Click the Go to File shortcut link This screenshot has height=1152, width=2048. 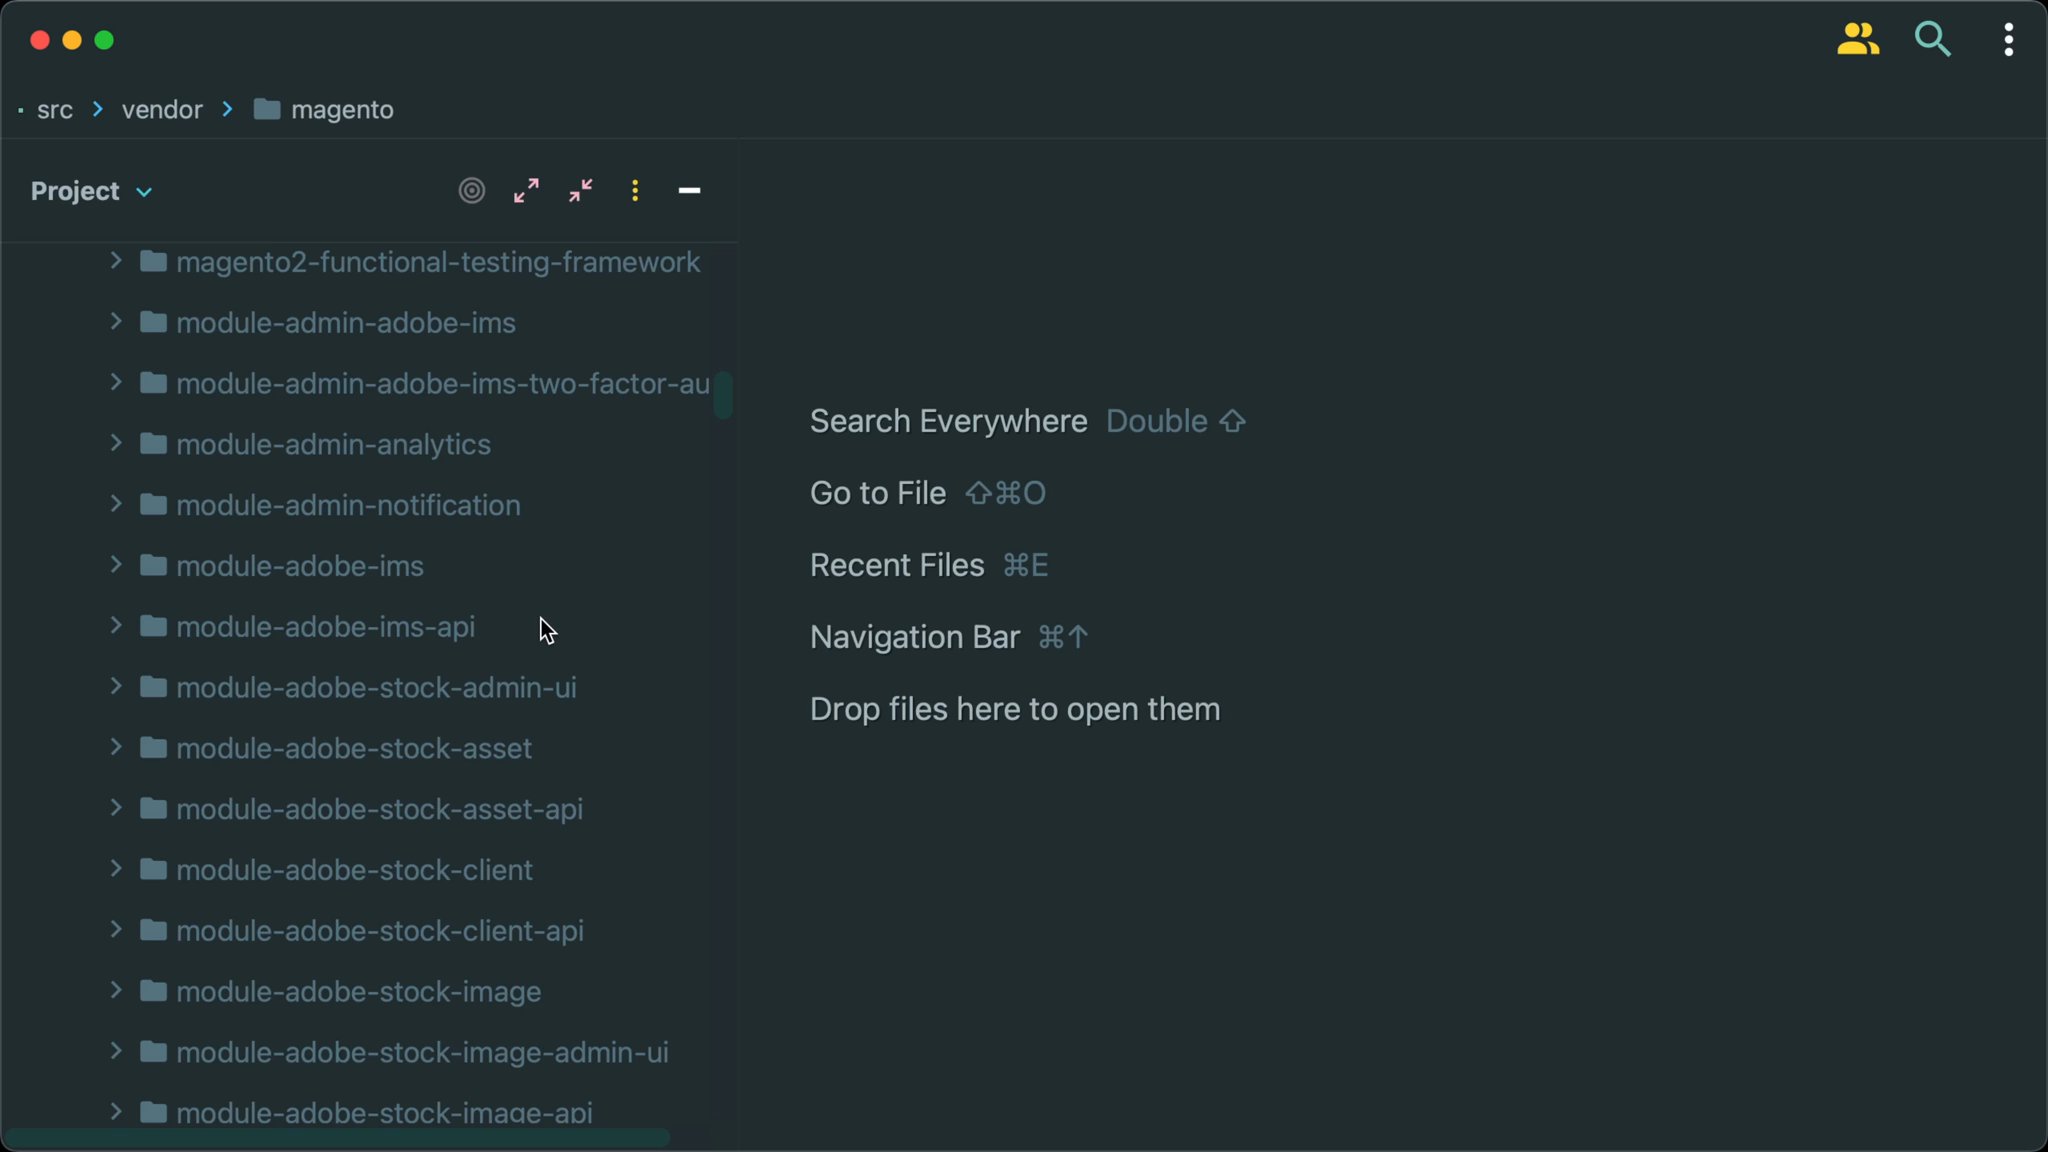(877, 492)
